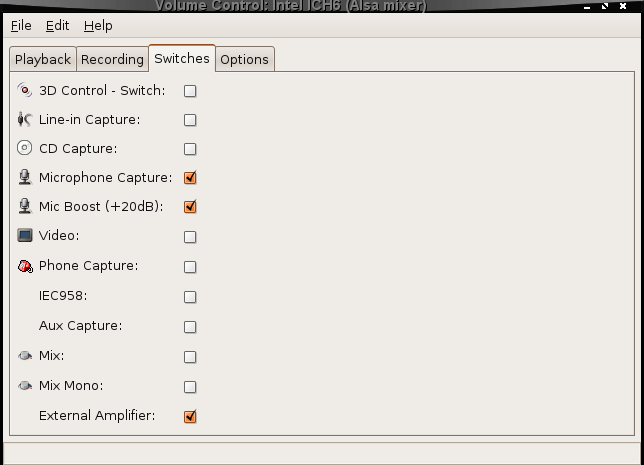
Task: Uncheck Mic Boost (+20dB)
Action: tap(190, 206)
